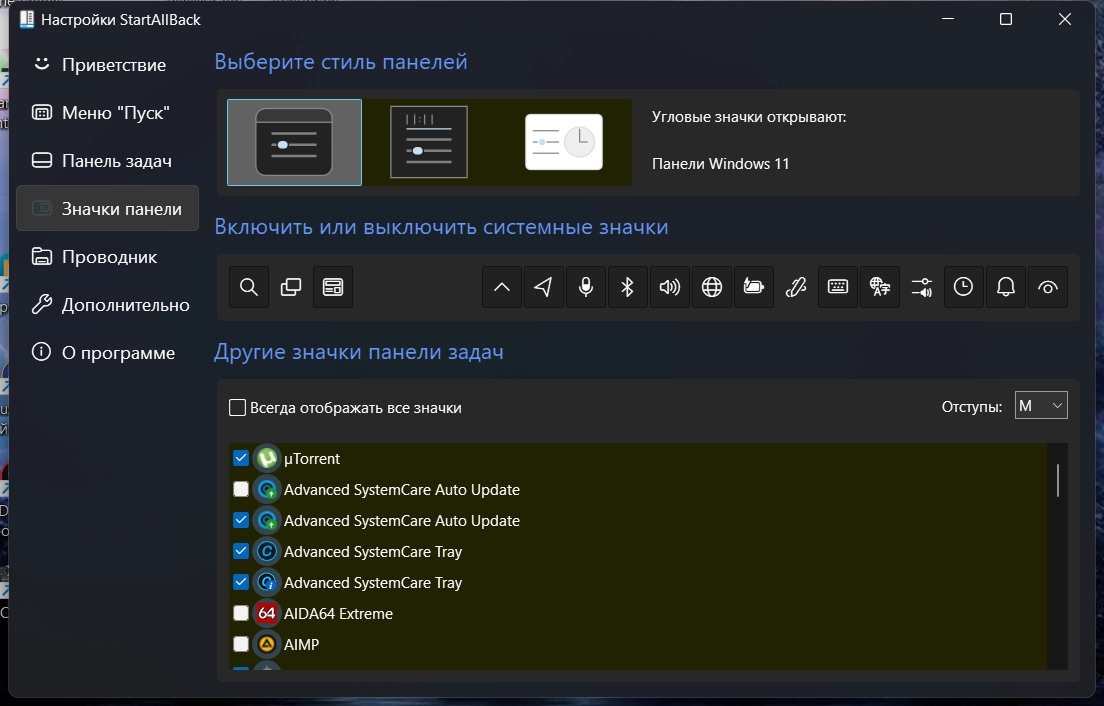This screenshot has height=706, width=1104.
Task: Open the 'Отступы' dropdown
Action: tap(1041, 406)
